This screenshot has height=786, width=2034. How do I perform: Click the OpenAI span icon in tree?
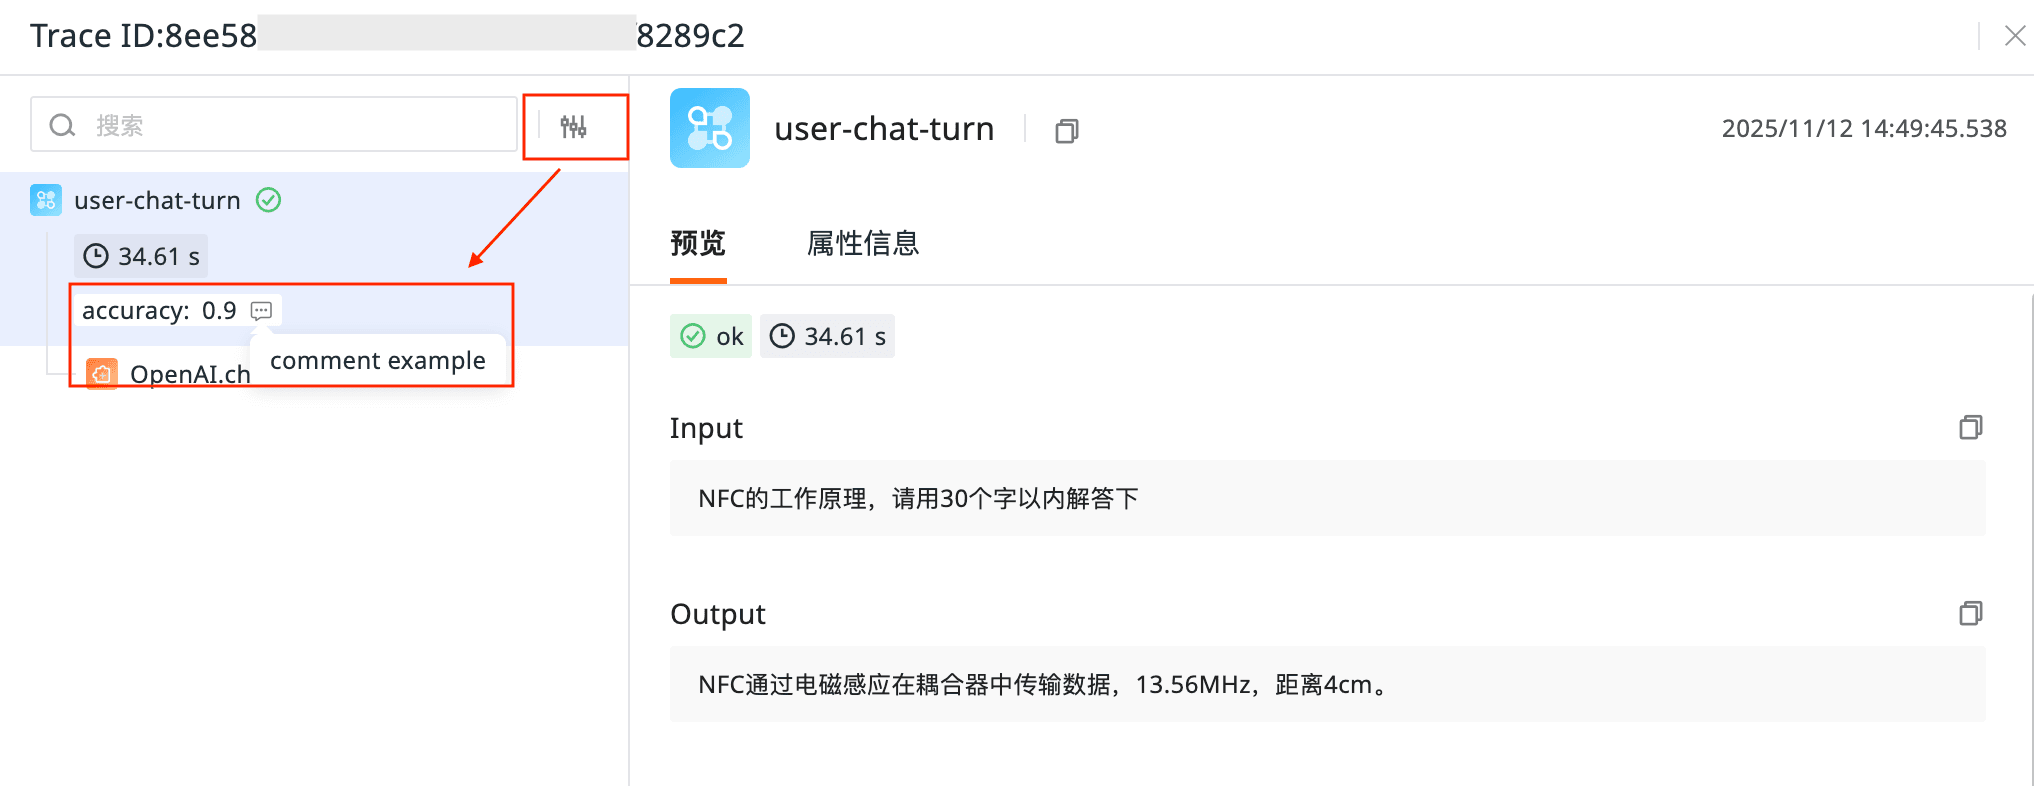click(x=101, y=374)
